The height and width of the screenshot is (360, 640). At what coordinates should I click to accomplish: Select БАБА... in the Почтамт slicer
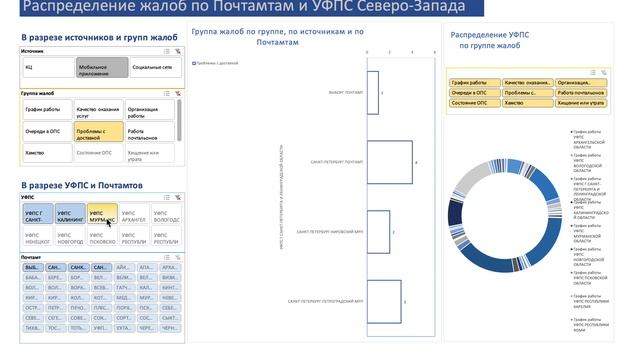(x=33, y=278)
